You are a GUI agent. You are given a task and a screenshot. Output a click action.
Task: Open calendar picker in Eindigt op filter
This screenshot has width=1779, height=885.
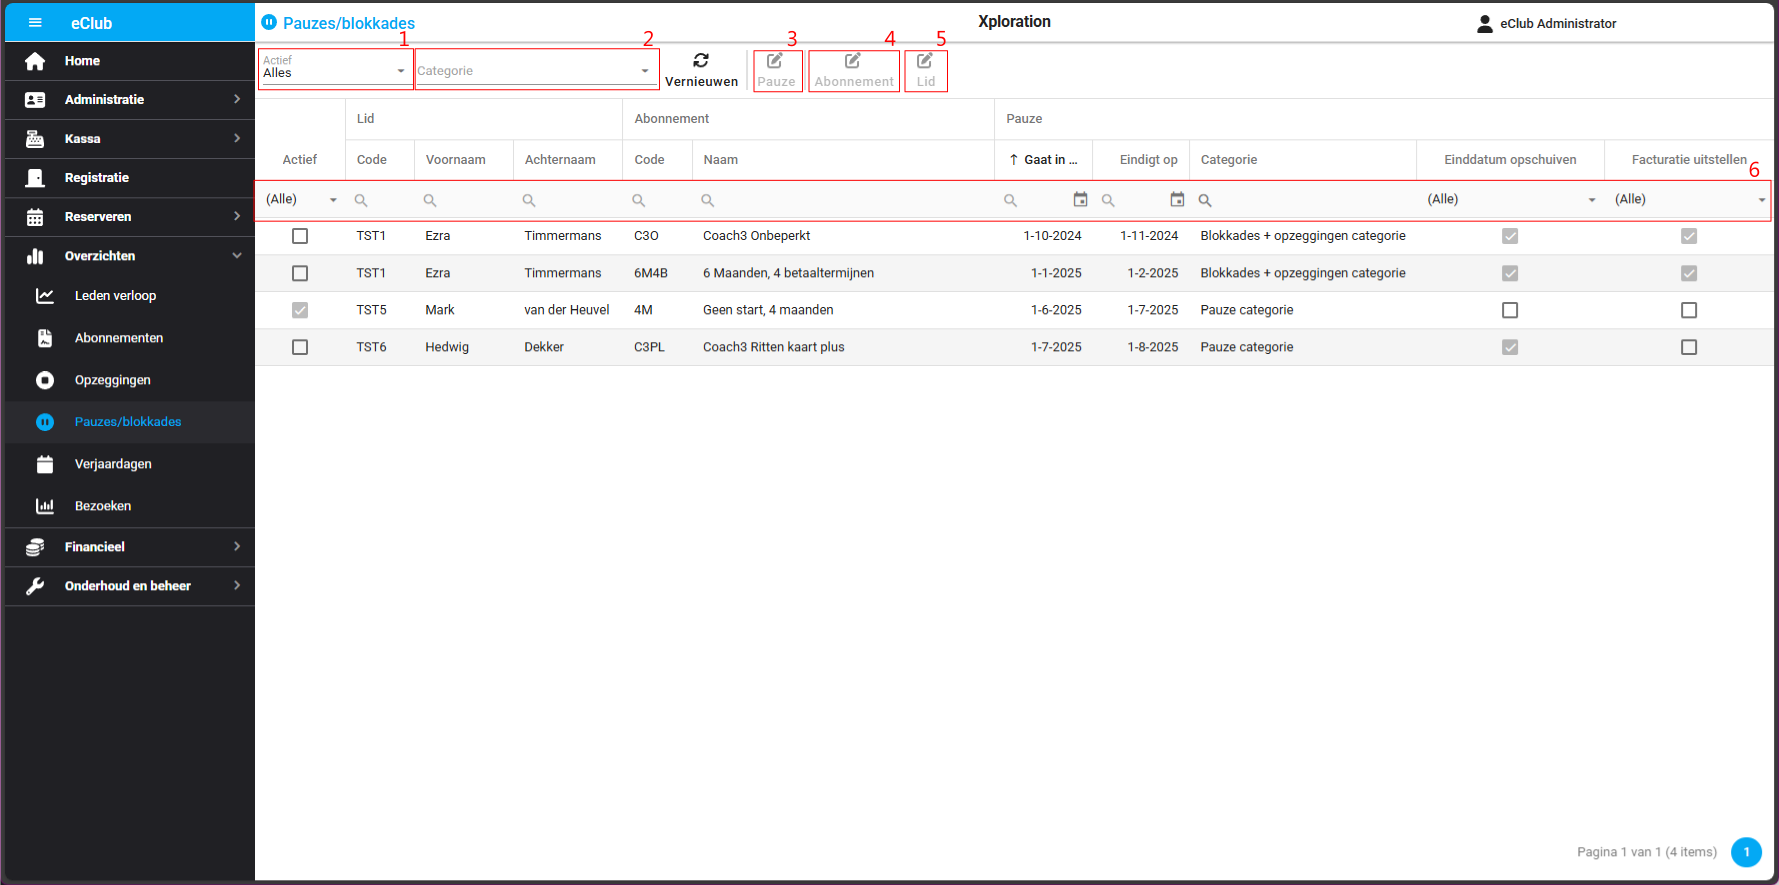click(x=1177, y=200)
